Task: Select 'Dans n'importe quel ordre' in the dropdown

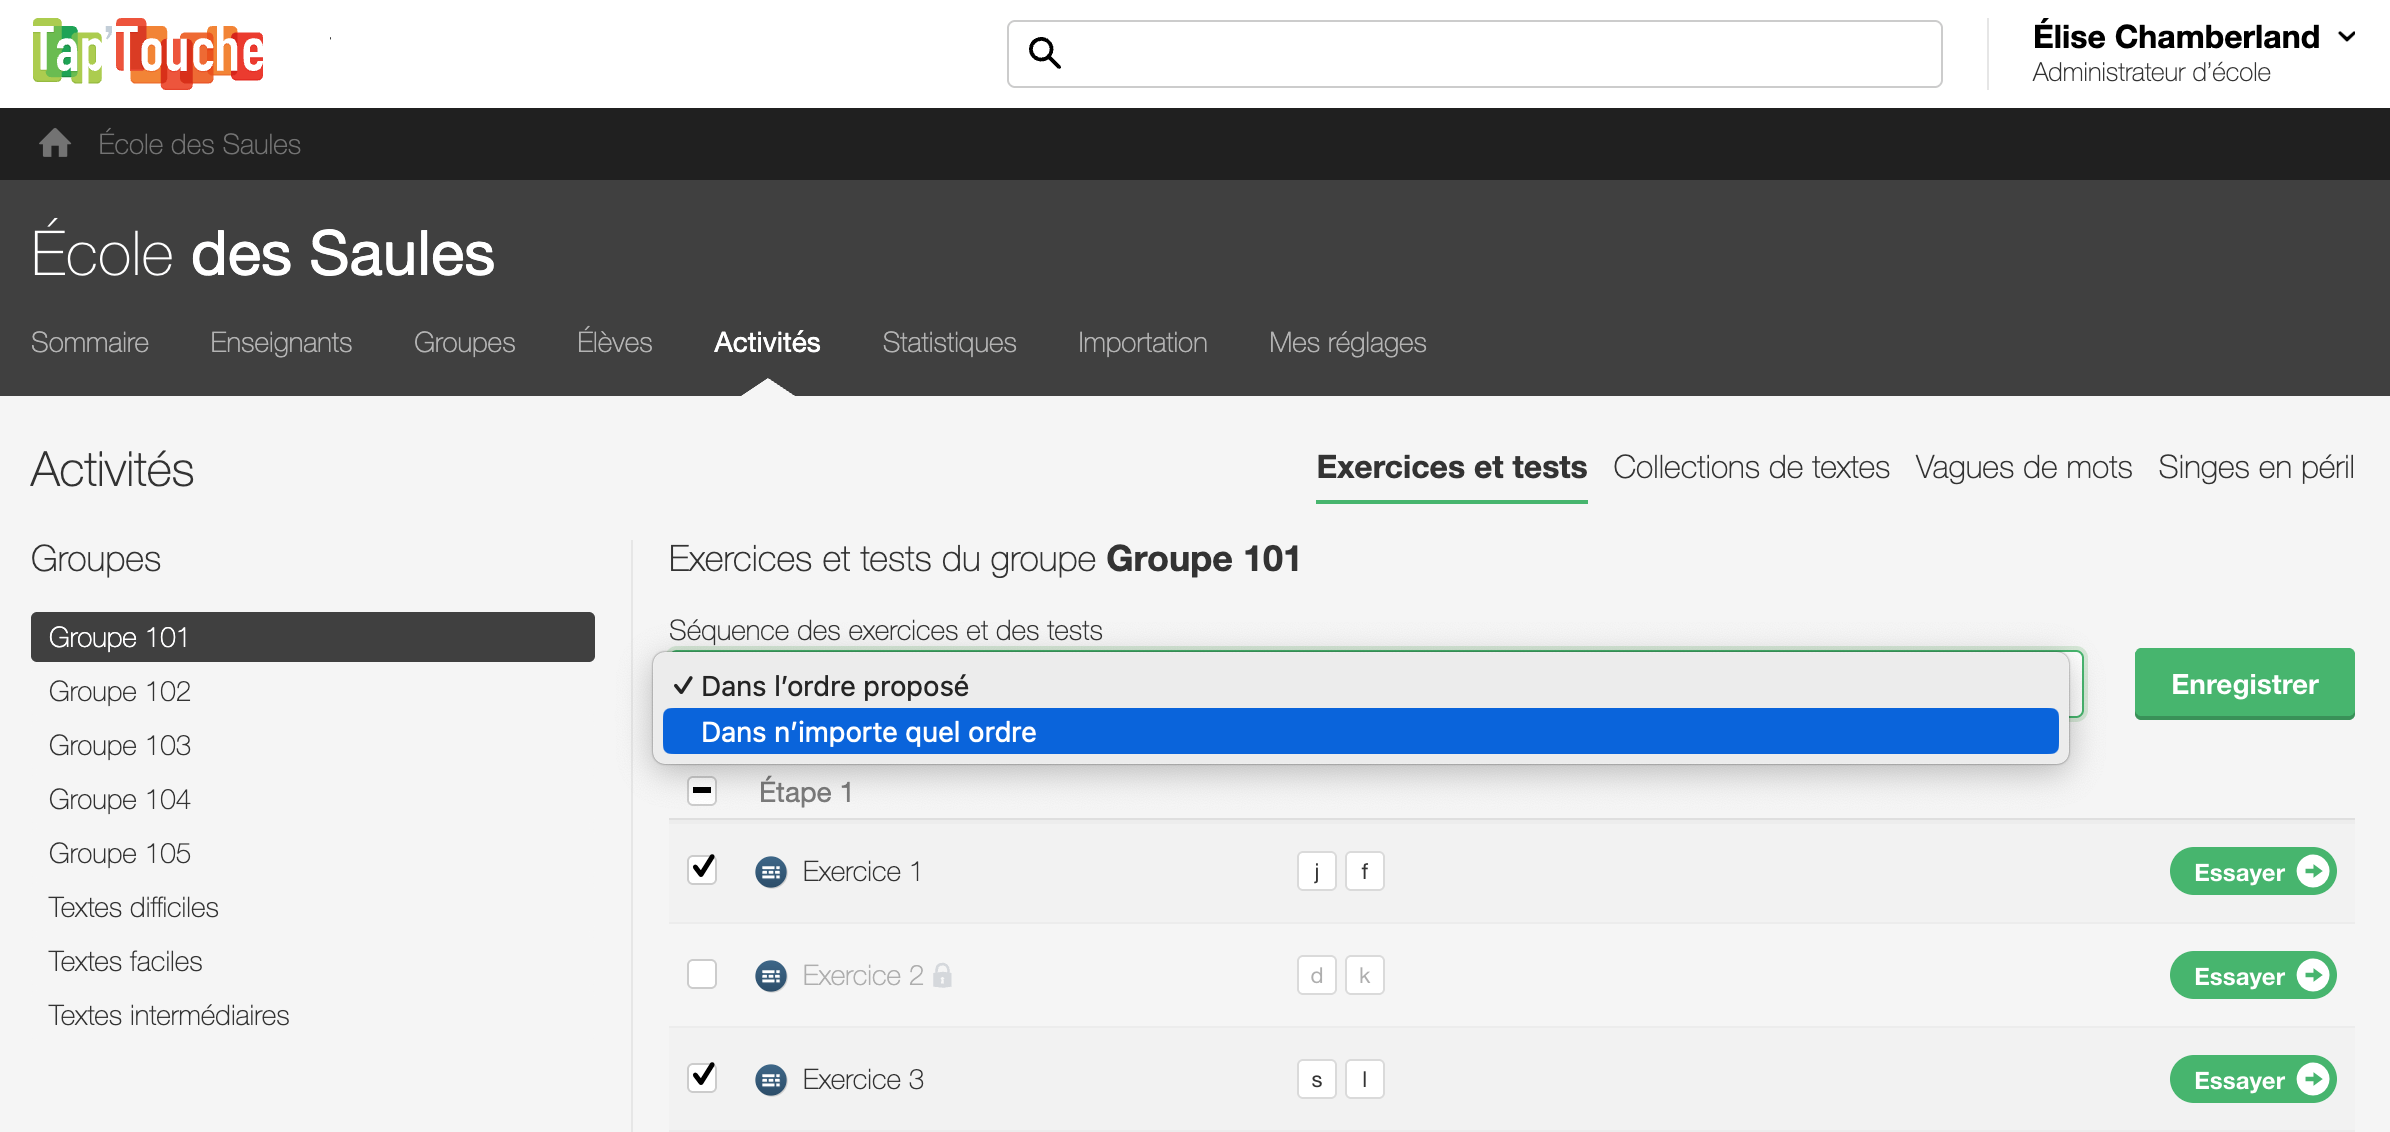Action: 868,731
